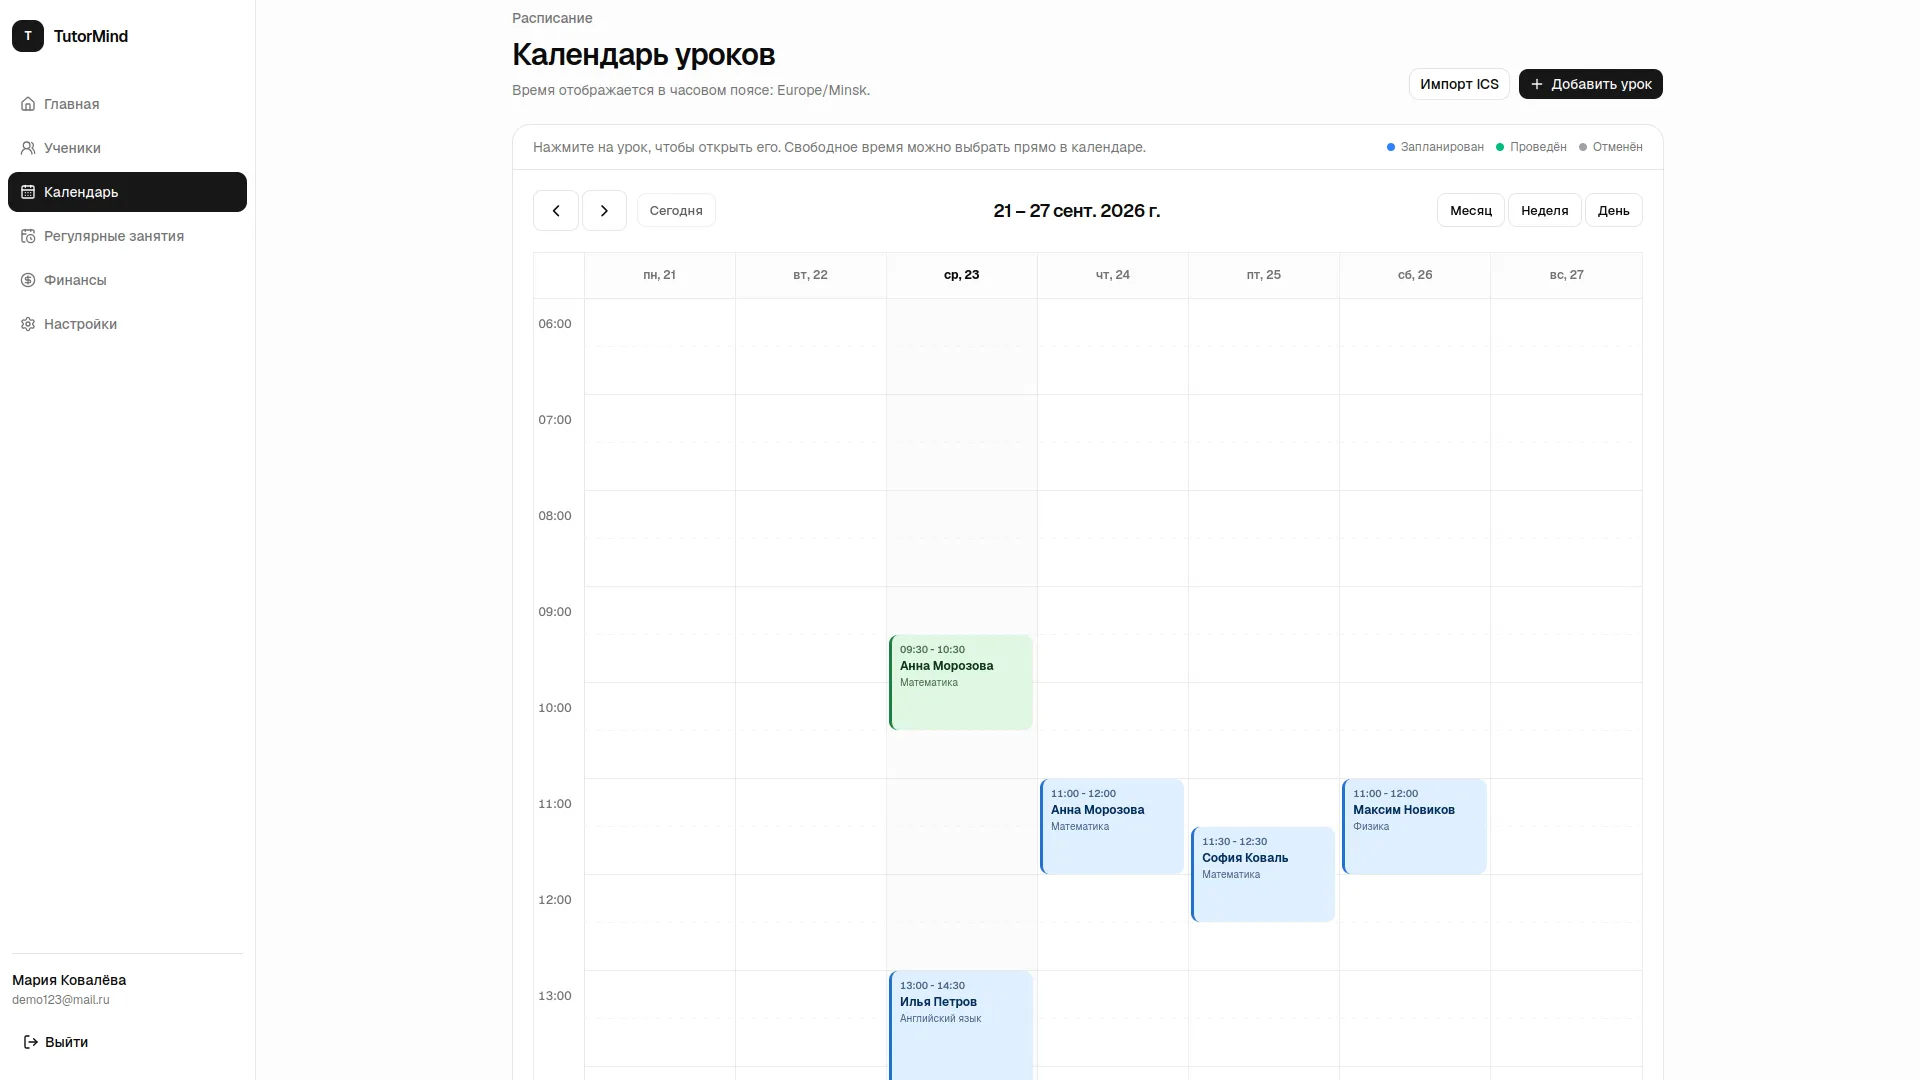Image resolution: width=1920 pixels, height=1080 pixels.
Task: Switch to Неделя view
Action: pyautogui.click(x=1544, y=211)
